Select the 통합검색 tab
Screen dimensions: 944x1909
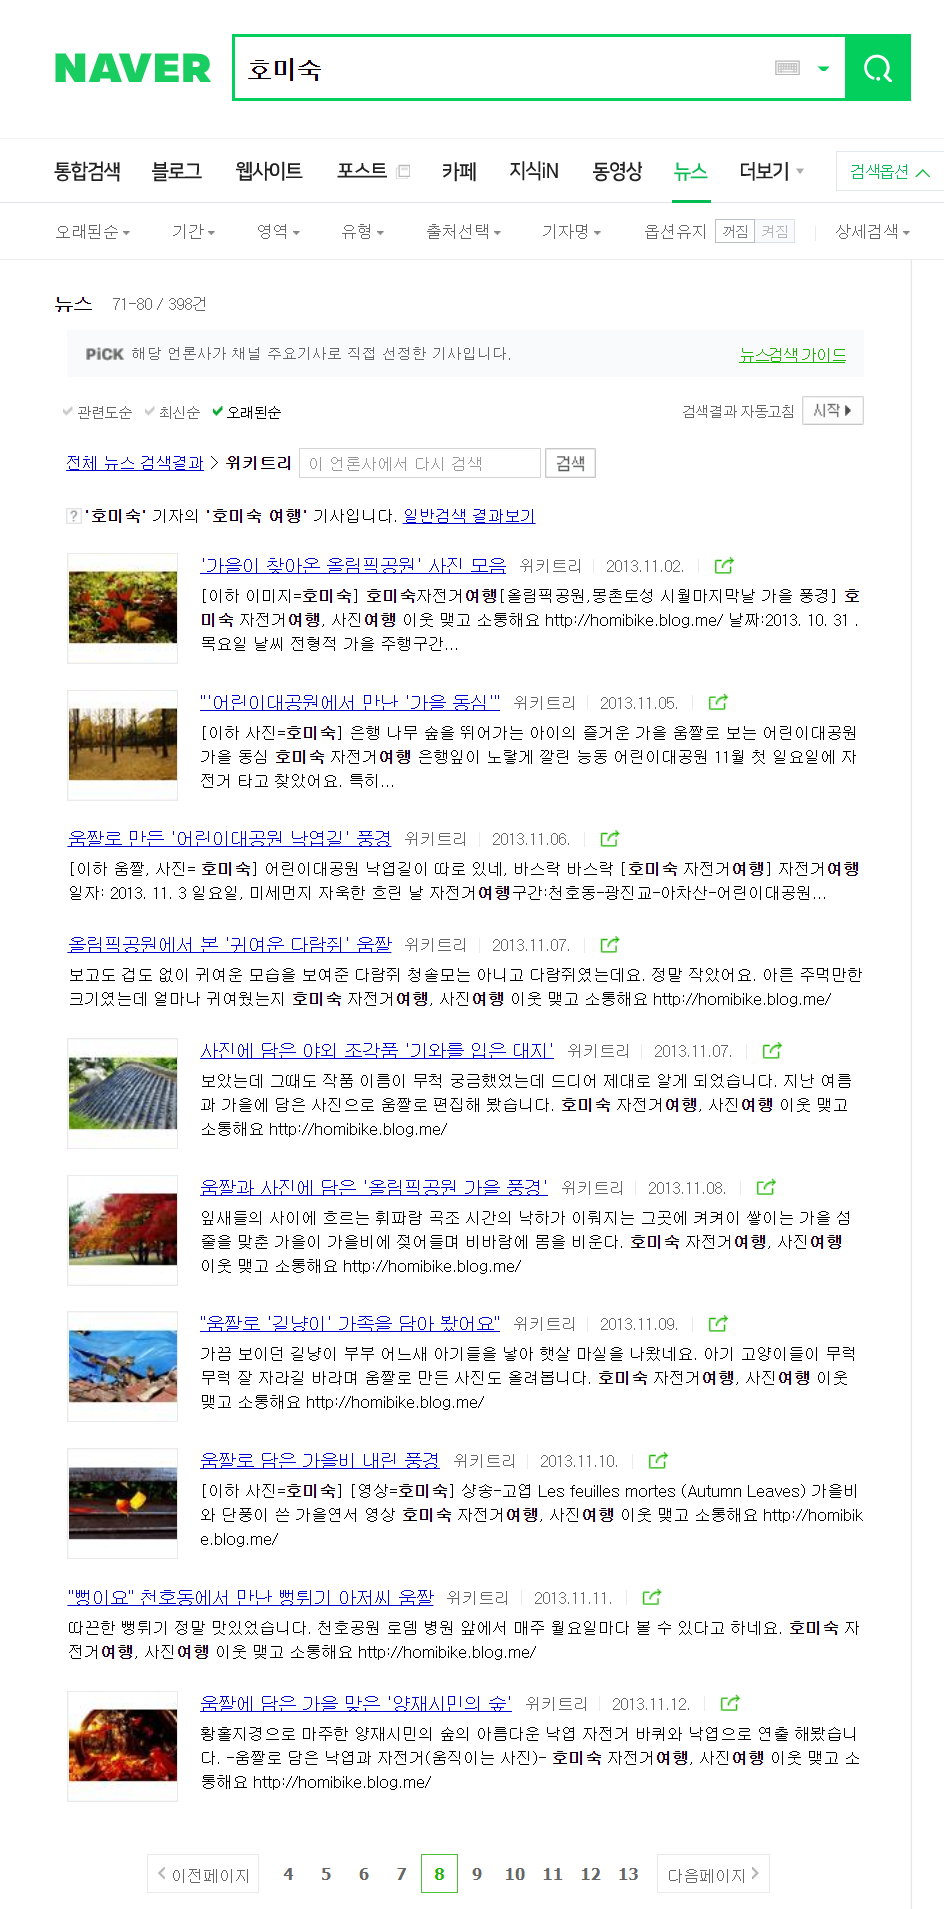click(x=87, y=171)
